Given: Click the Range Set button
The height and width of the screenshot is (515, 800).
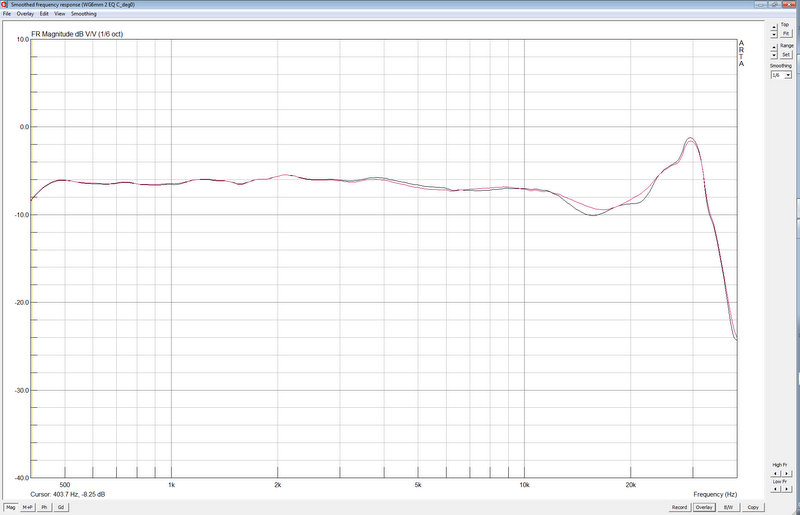Looking at the screenshot, I should [x=786, y=55].
